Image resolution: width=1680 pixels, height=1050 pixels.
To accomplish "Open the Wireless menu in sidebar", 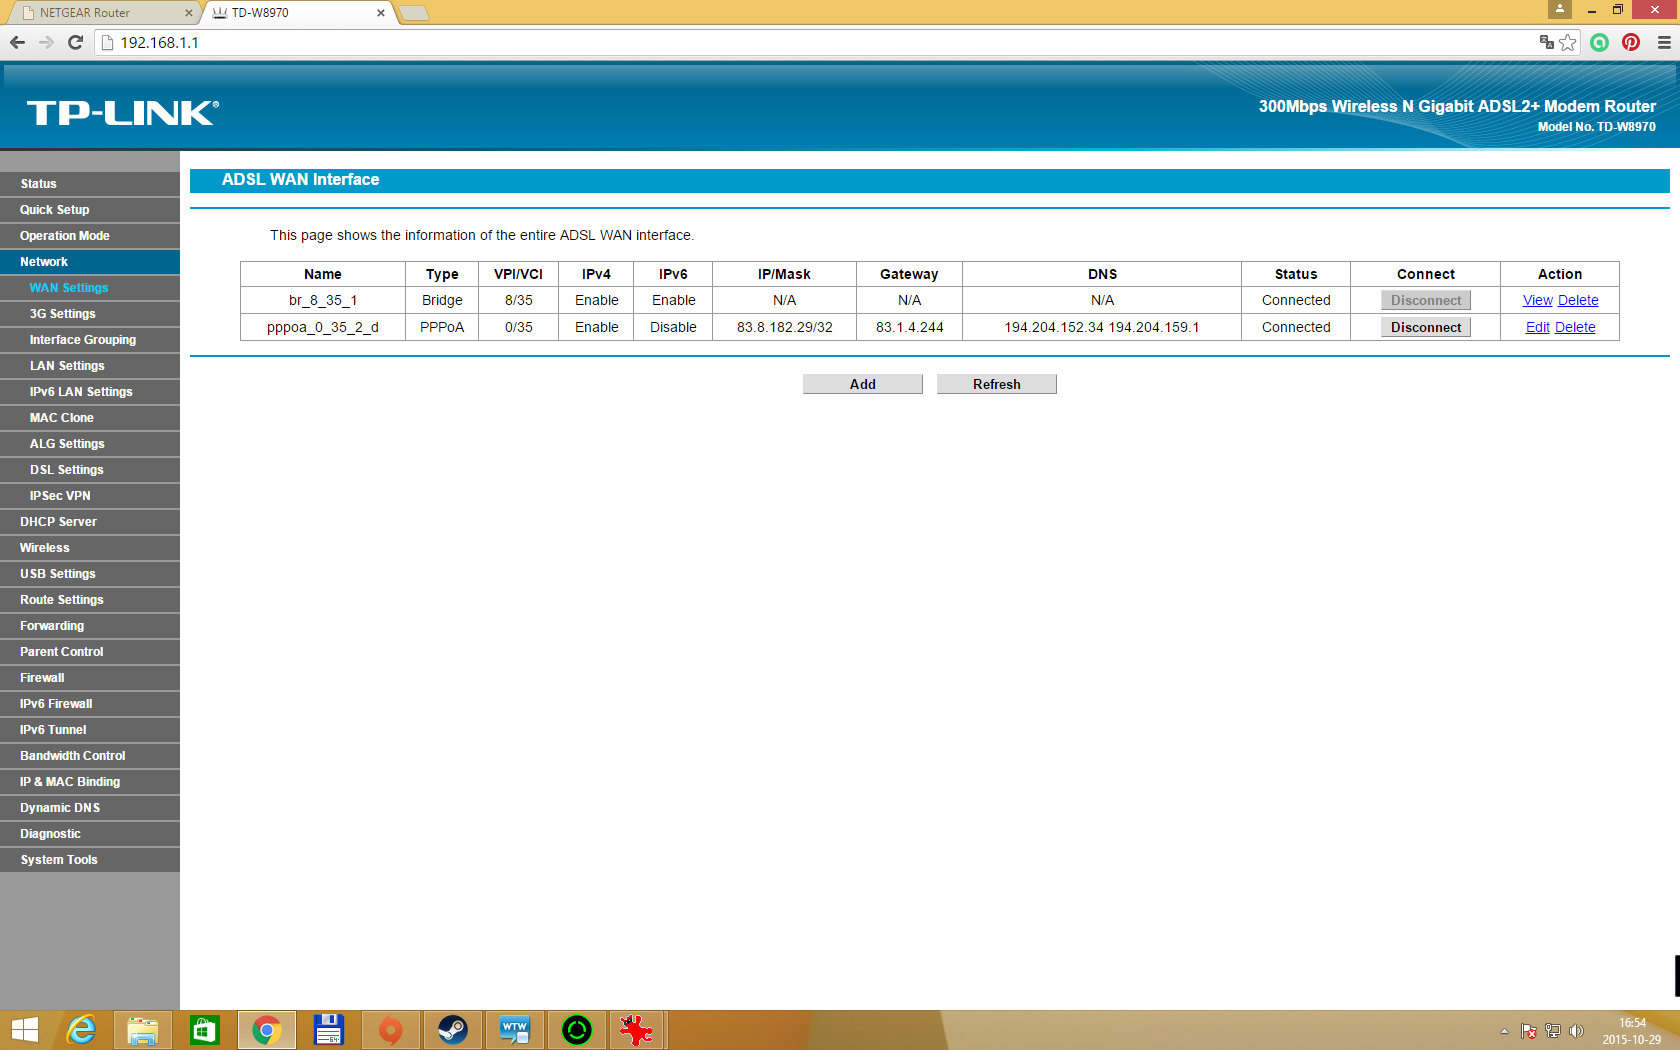I will [x=45, y=548].
